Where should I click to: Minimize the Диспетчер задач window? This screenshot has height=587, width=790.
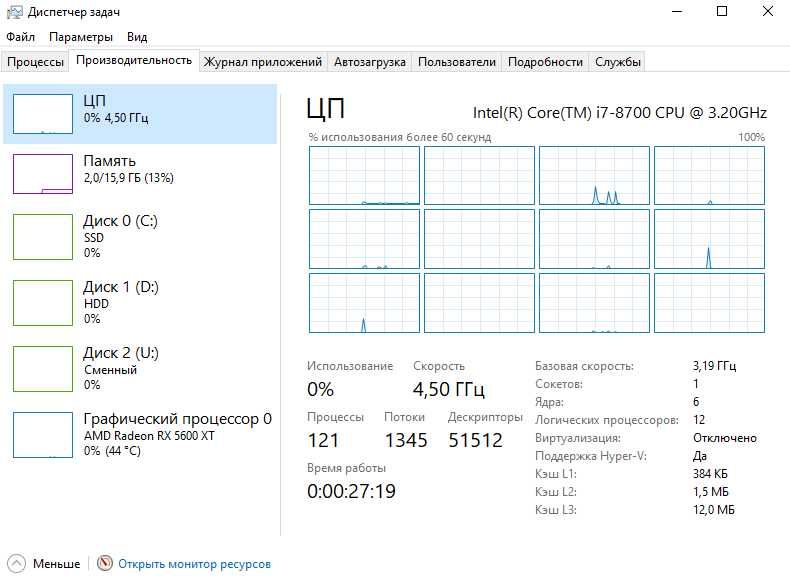[x=677, y=11]
